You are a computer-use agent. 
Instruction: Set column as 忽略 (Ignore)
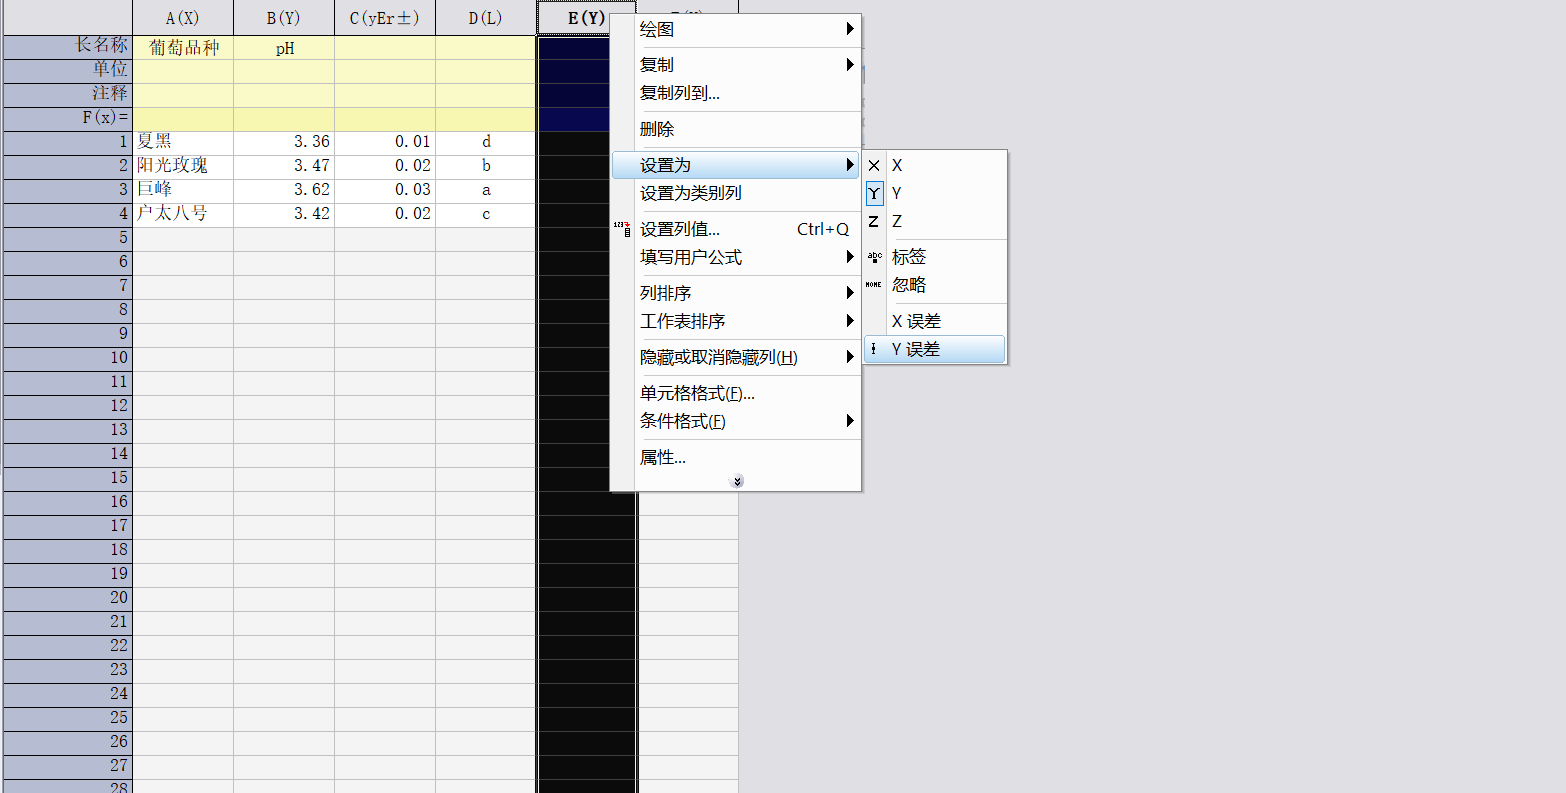[x=908, y=286]
